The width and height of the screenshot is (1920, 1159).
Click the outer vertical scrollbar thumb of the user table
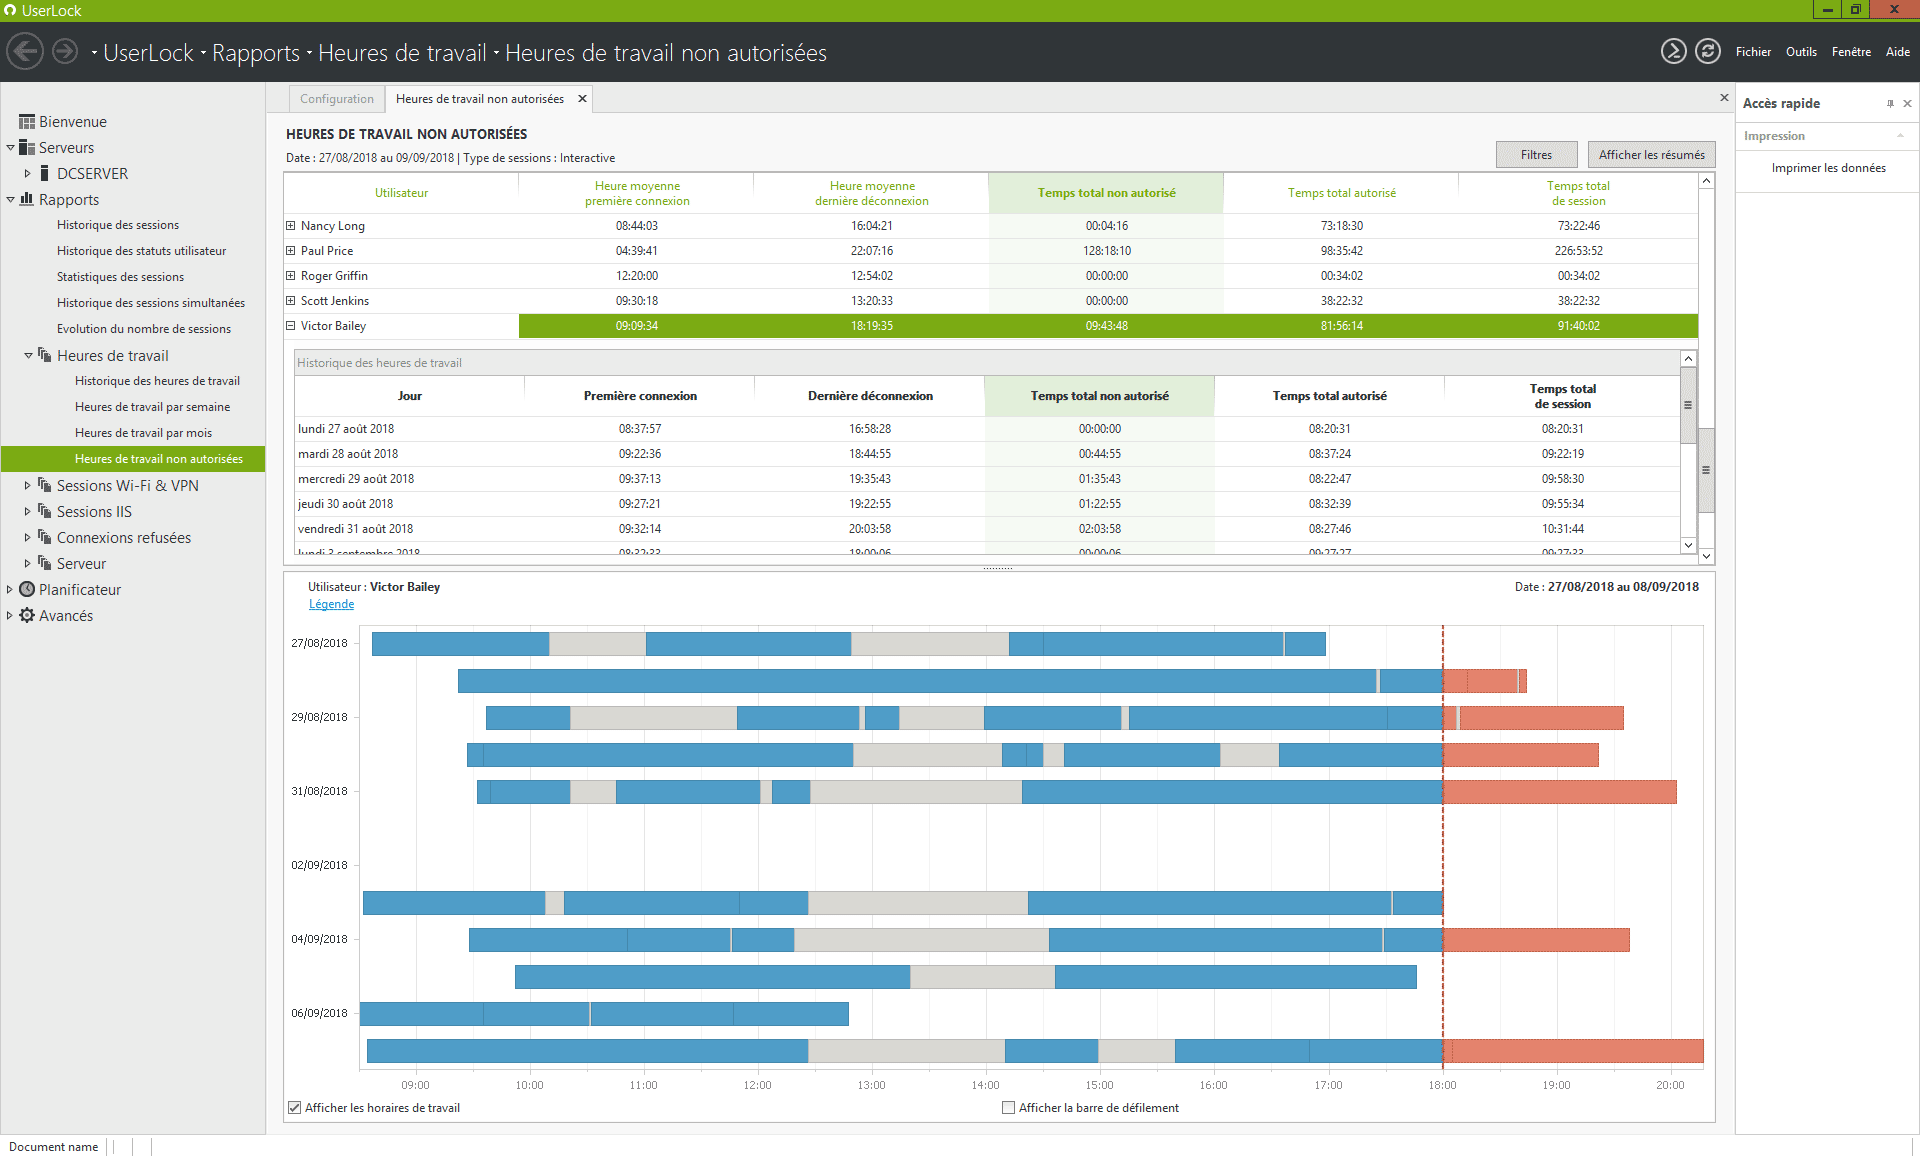1707,470
